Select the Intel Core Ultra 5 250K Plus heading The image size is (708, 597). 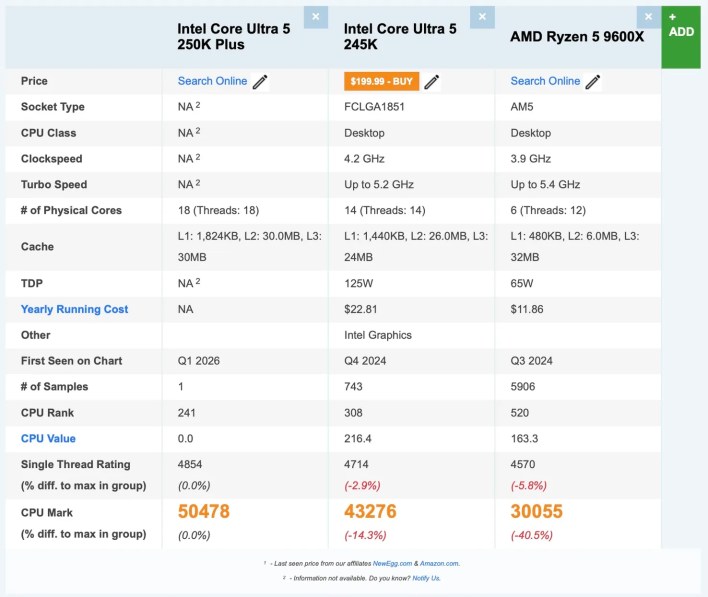coord(234,37)
